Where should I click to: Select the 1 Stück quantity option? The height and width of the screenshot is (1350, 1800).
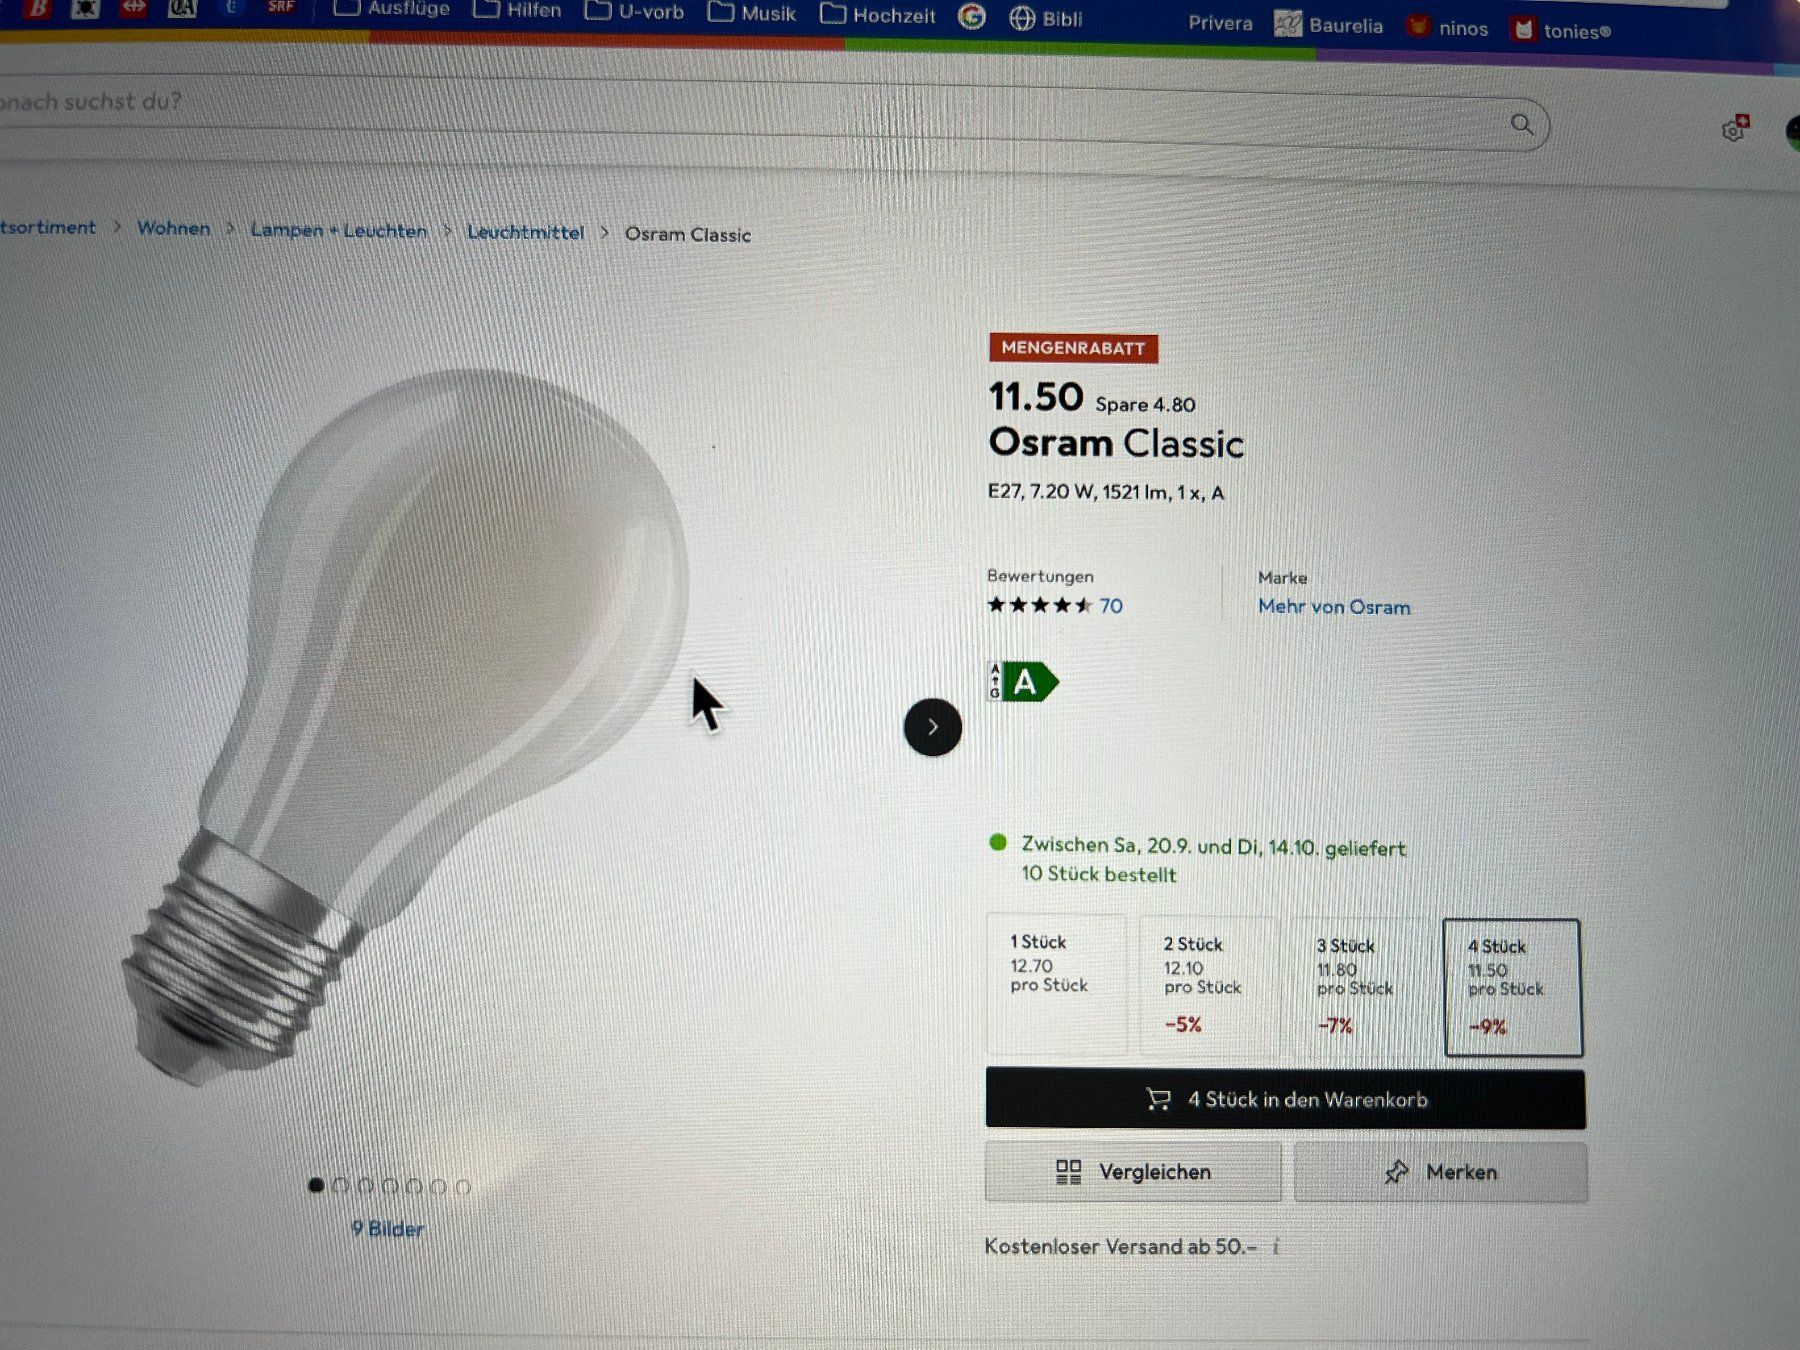[1056, 984]
